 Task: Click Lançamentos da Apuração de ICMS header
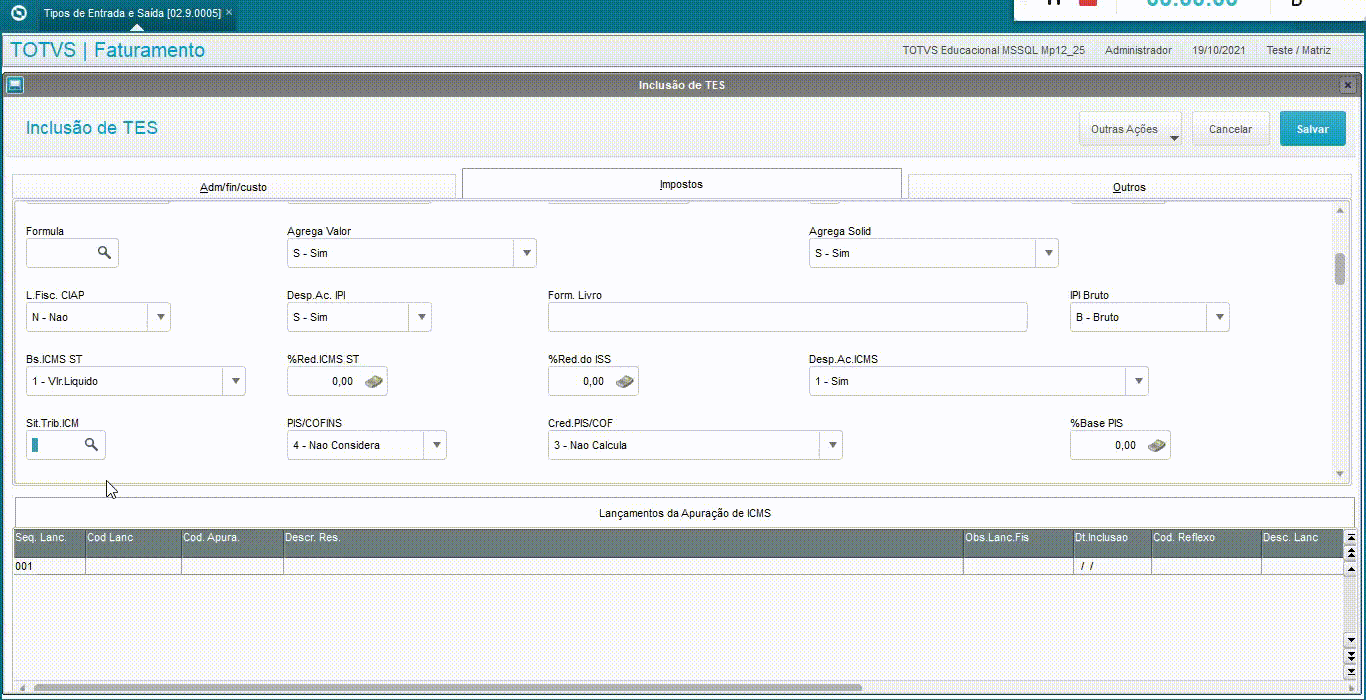684,513
